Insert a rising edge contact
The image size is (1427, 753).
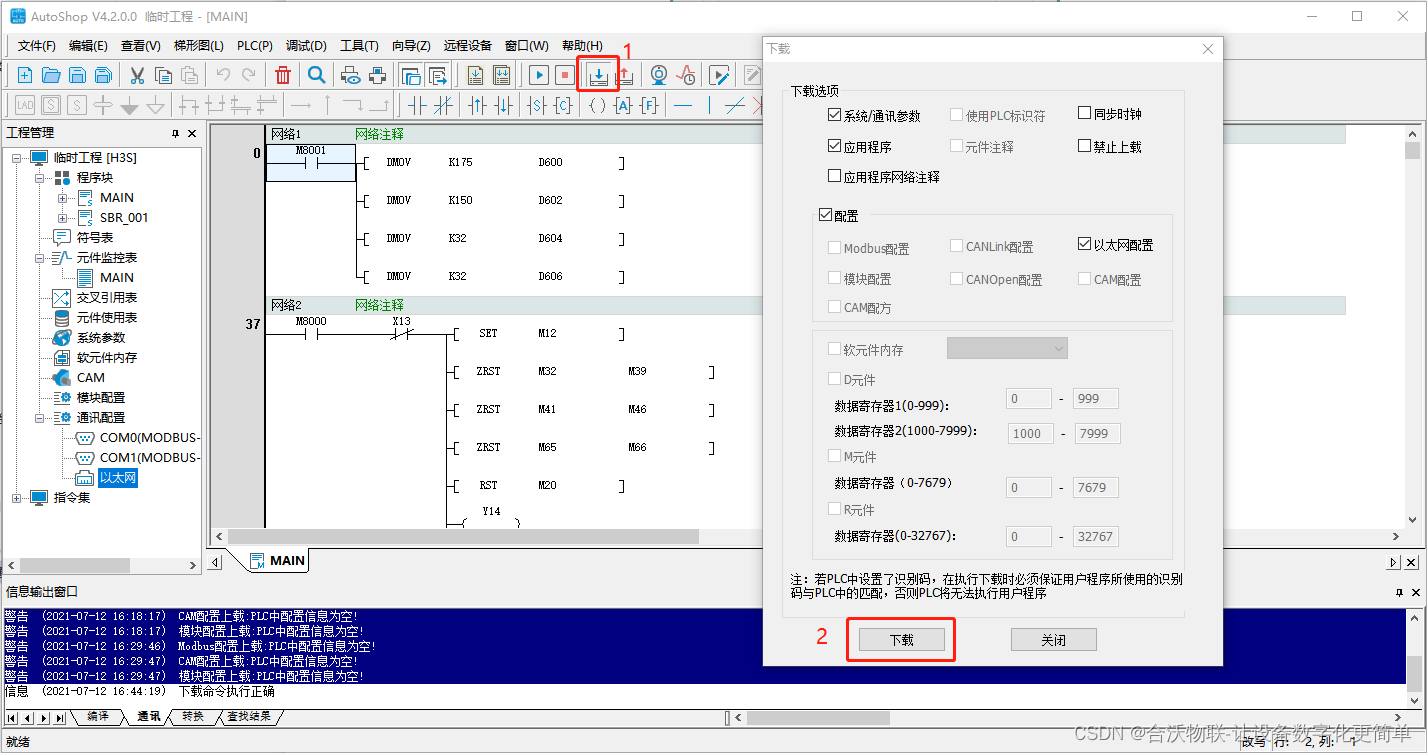pyautogui.click(x=477, y=105)
